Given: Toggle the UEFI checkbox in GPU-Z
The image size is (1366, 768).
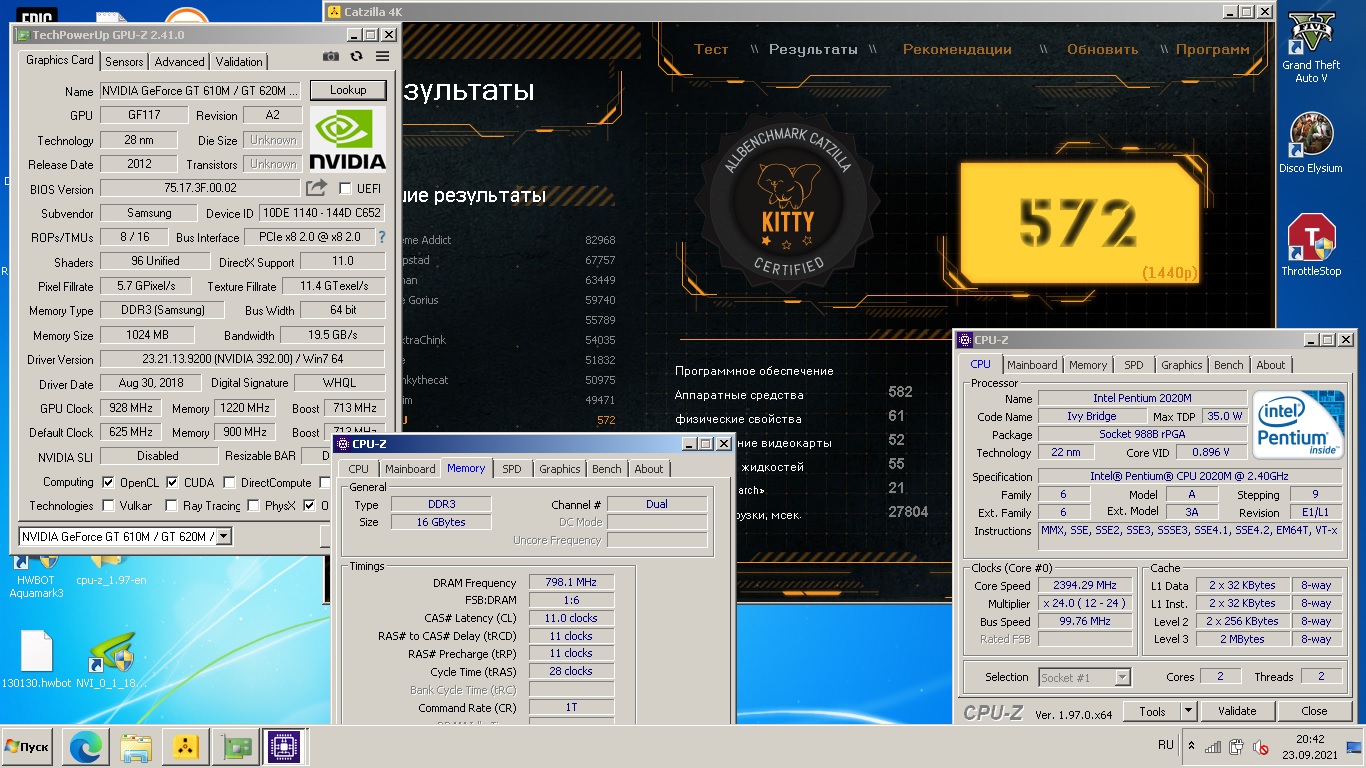Looking at the screenshot, I should tap(345, 188).
